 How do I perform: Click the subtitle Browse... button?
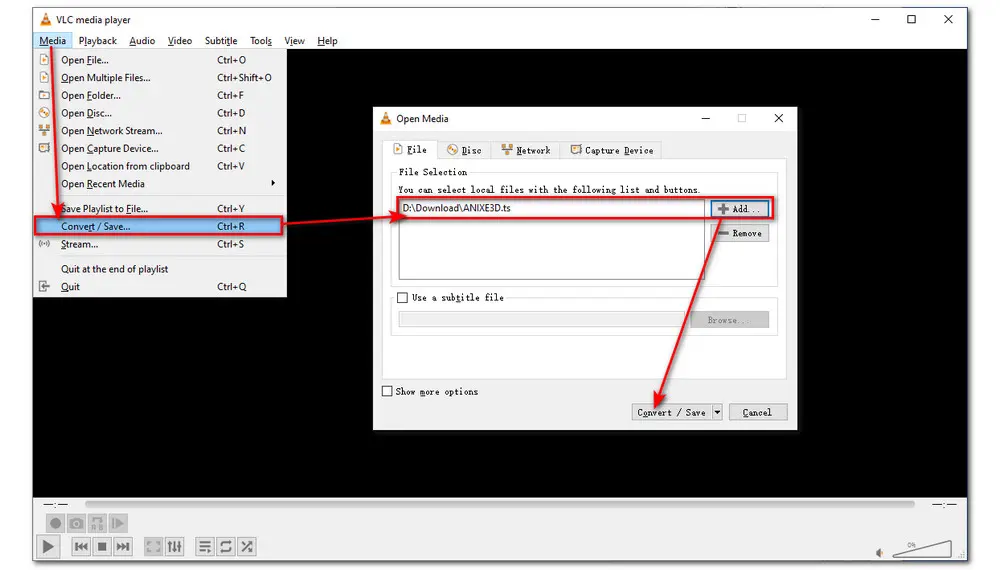tap(730, 319)
